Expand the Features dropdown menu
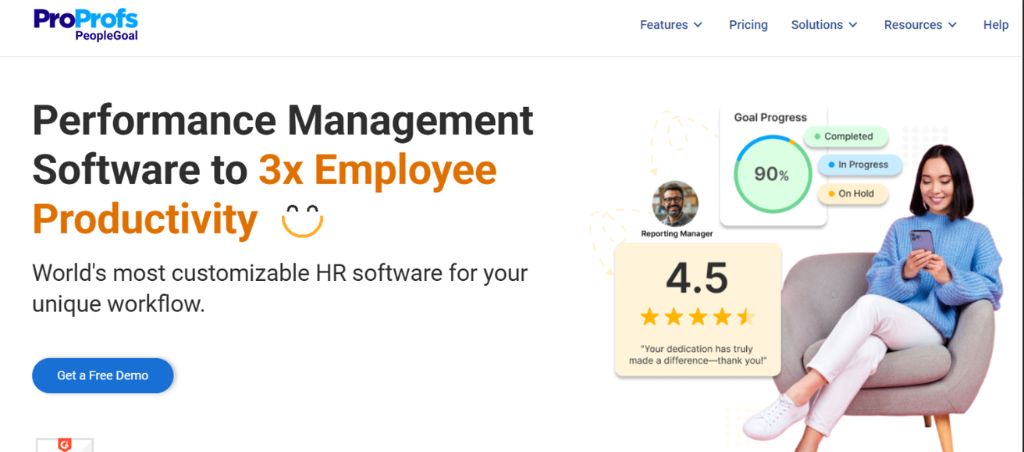 (x=671, y=25)
